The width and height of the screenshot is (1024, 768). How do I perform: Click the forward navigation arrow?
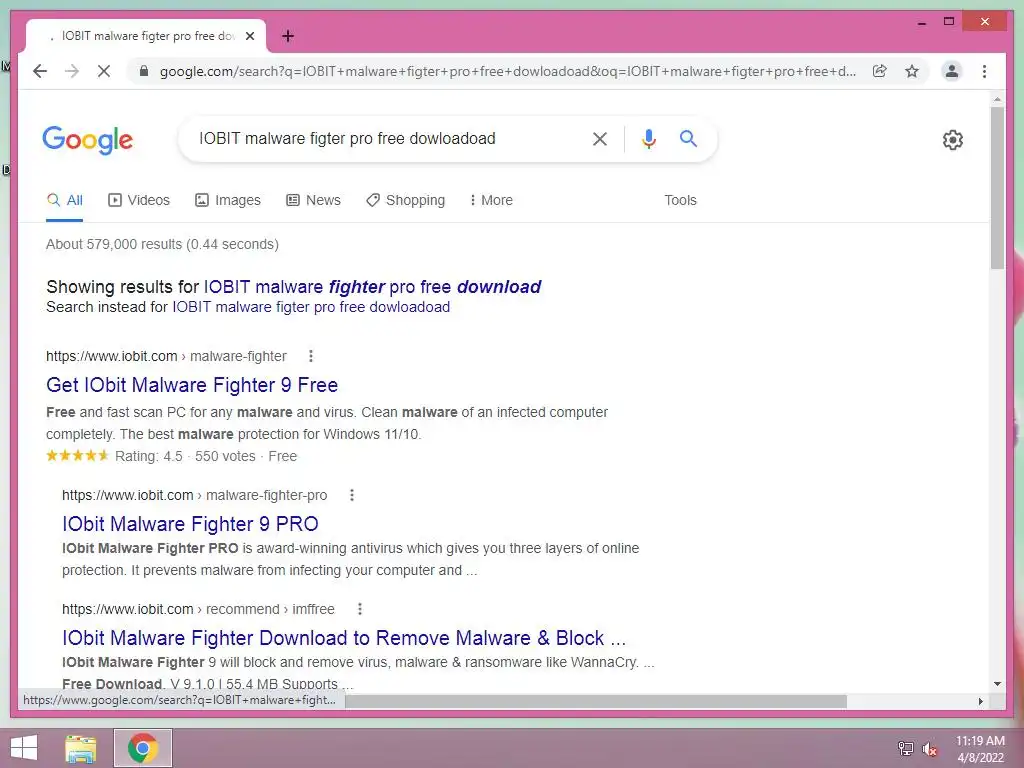[x=72, y=71]
